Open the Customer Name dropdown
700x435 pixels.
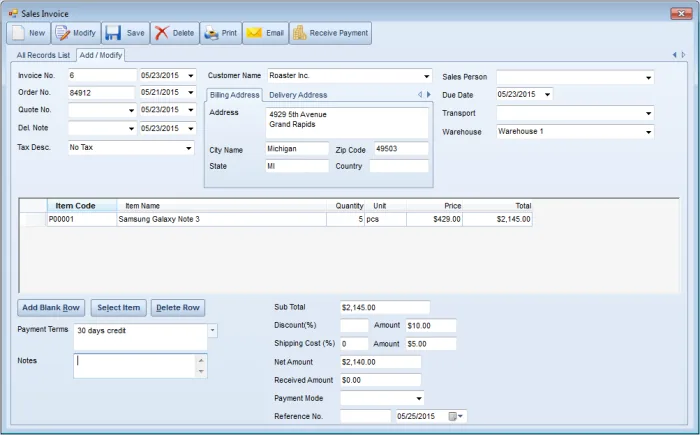(x=427, y=76)
